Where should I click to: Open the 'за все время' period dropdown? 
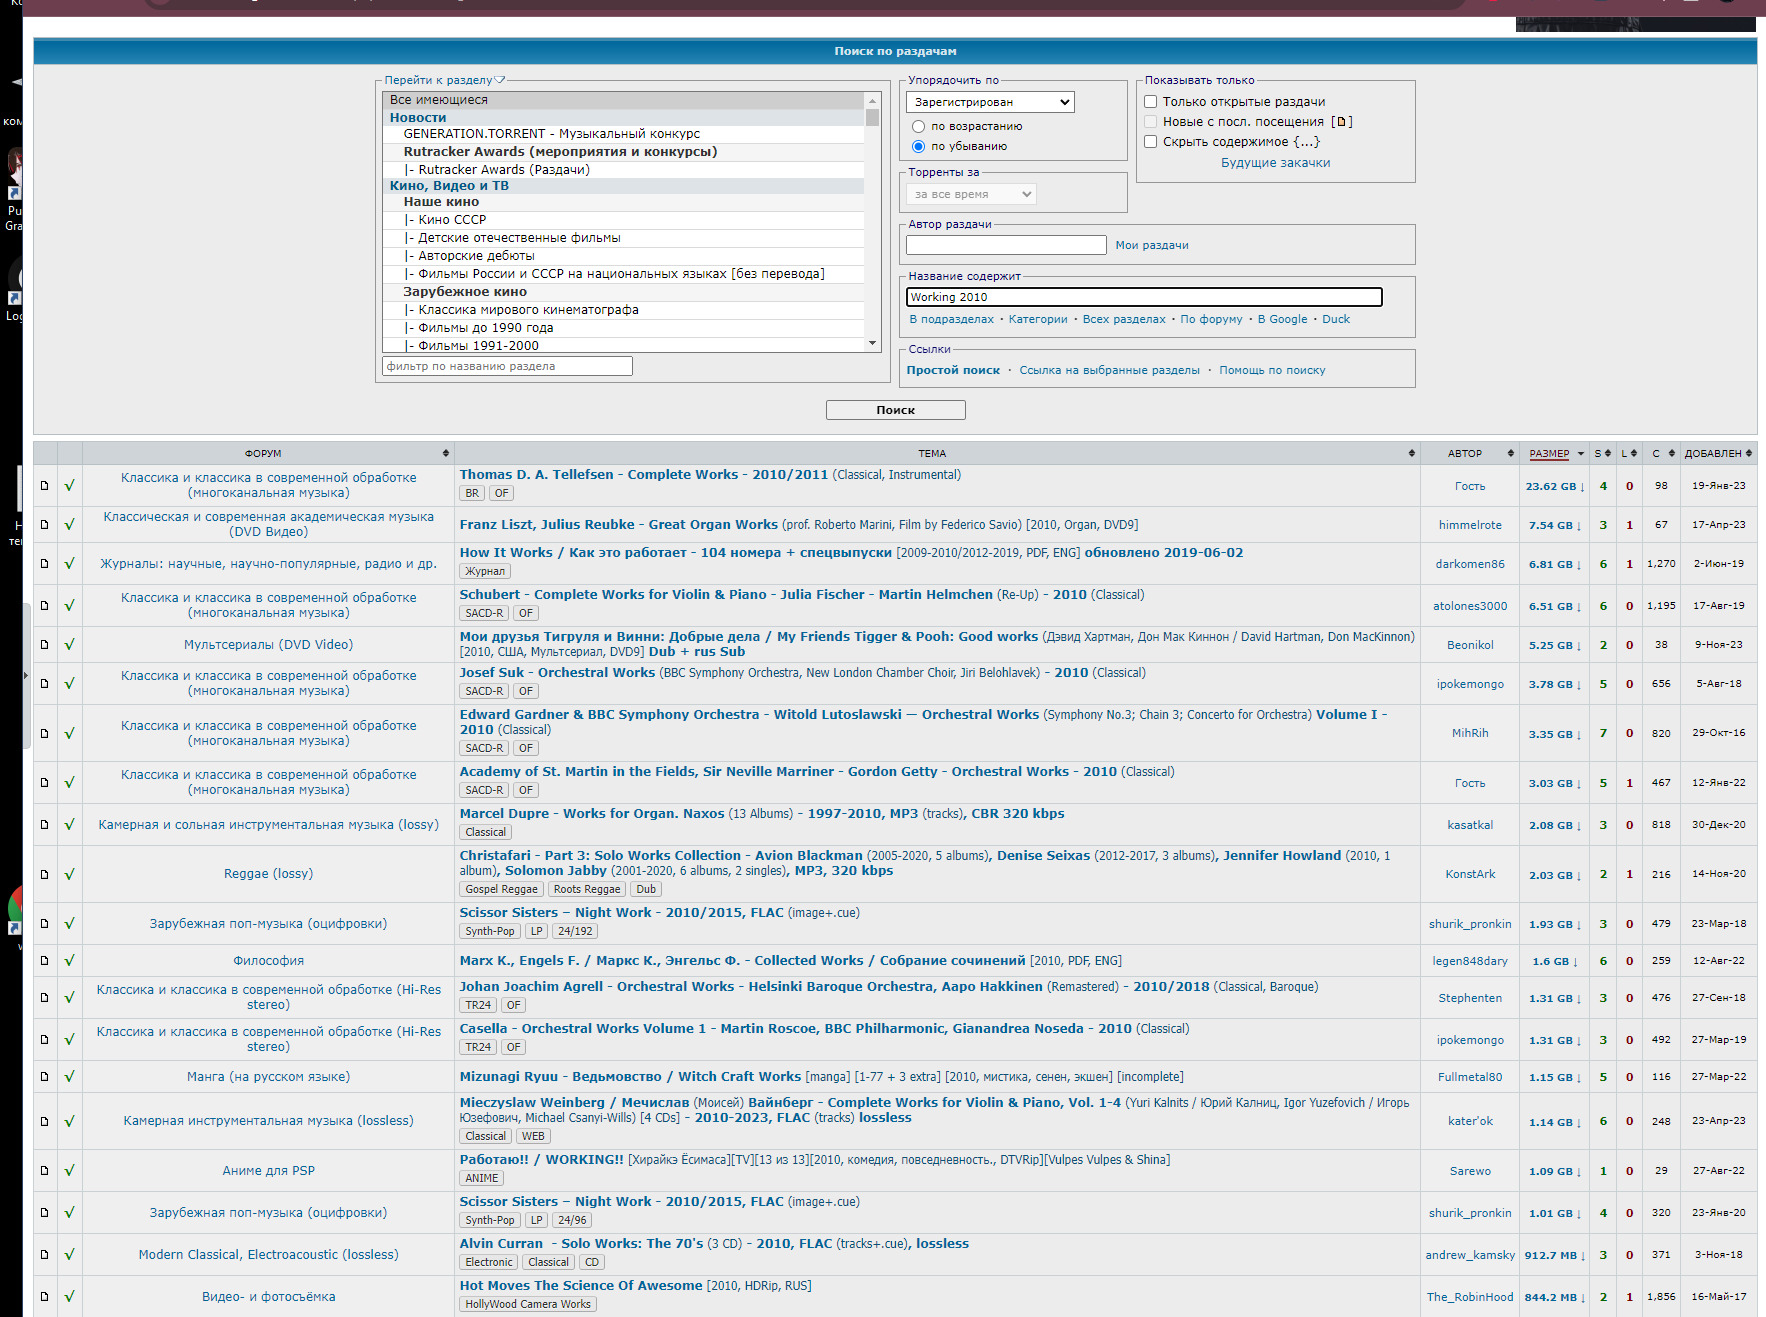pos(971,195)
